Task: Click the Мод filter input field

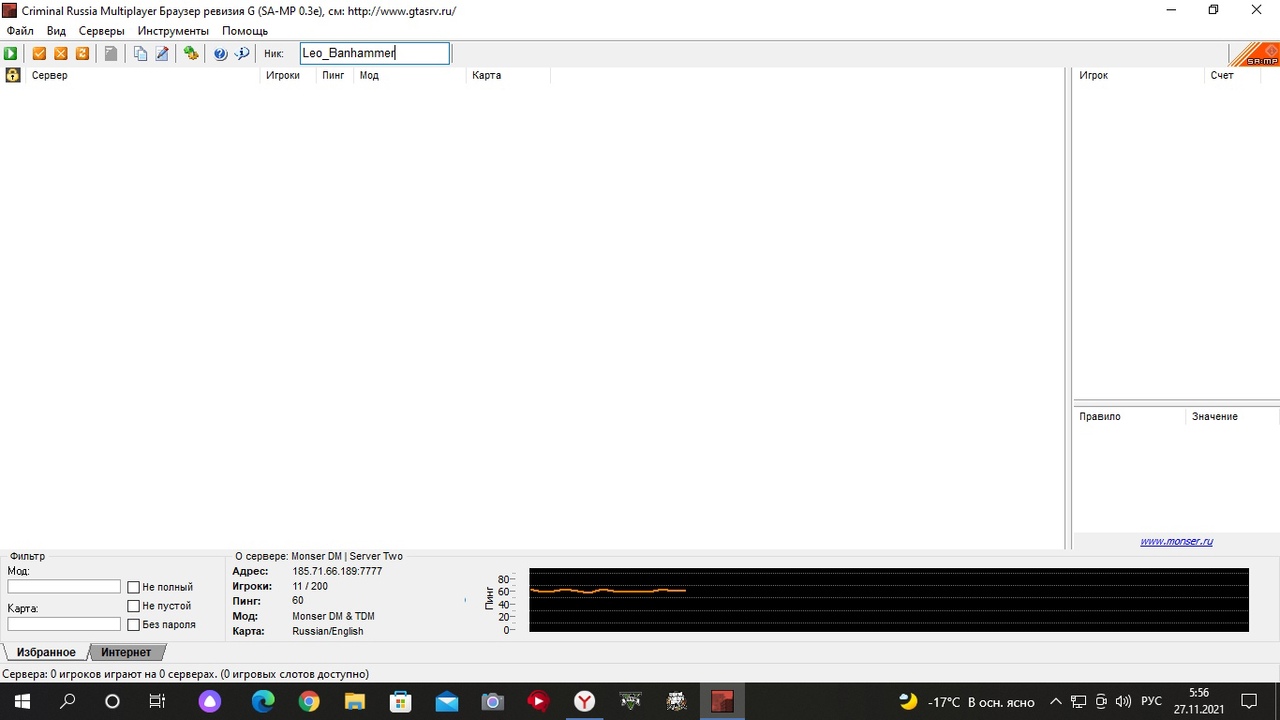Action: click(64, 587)
